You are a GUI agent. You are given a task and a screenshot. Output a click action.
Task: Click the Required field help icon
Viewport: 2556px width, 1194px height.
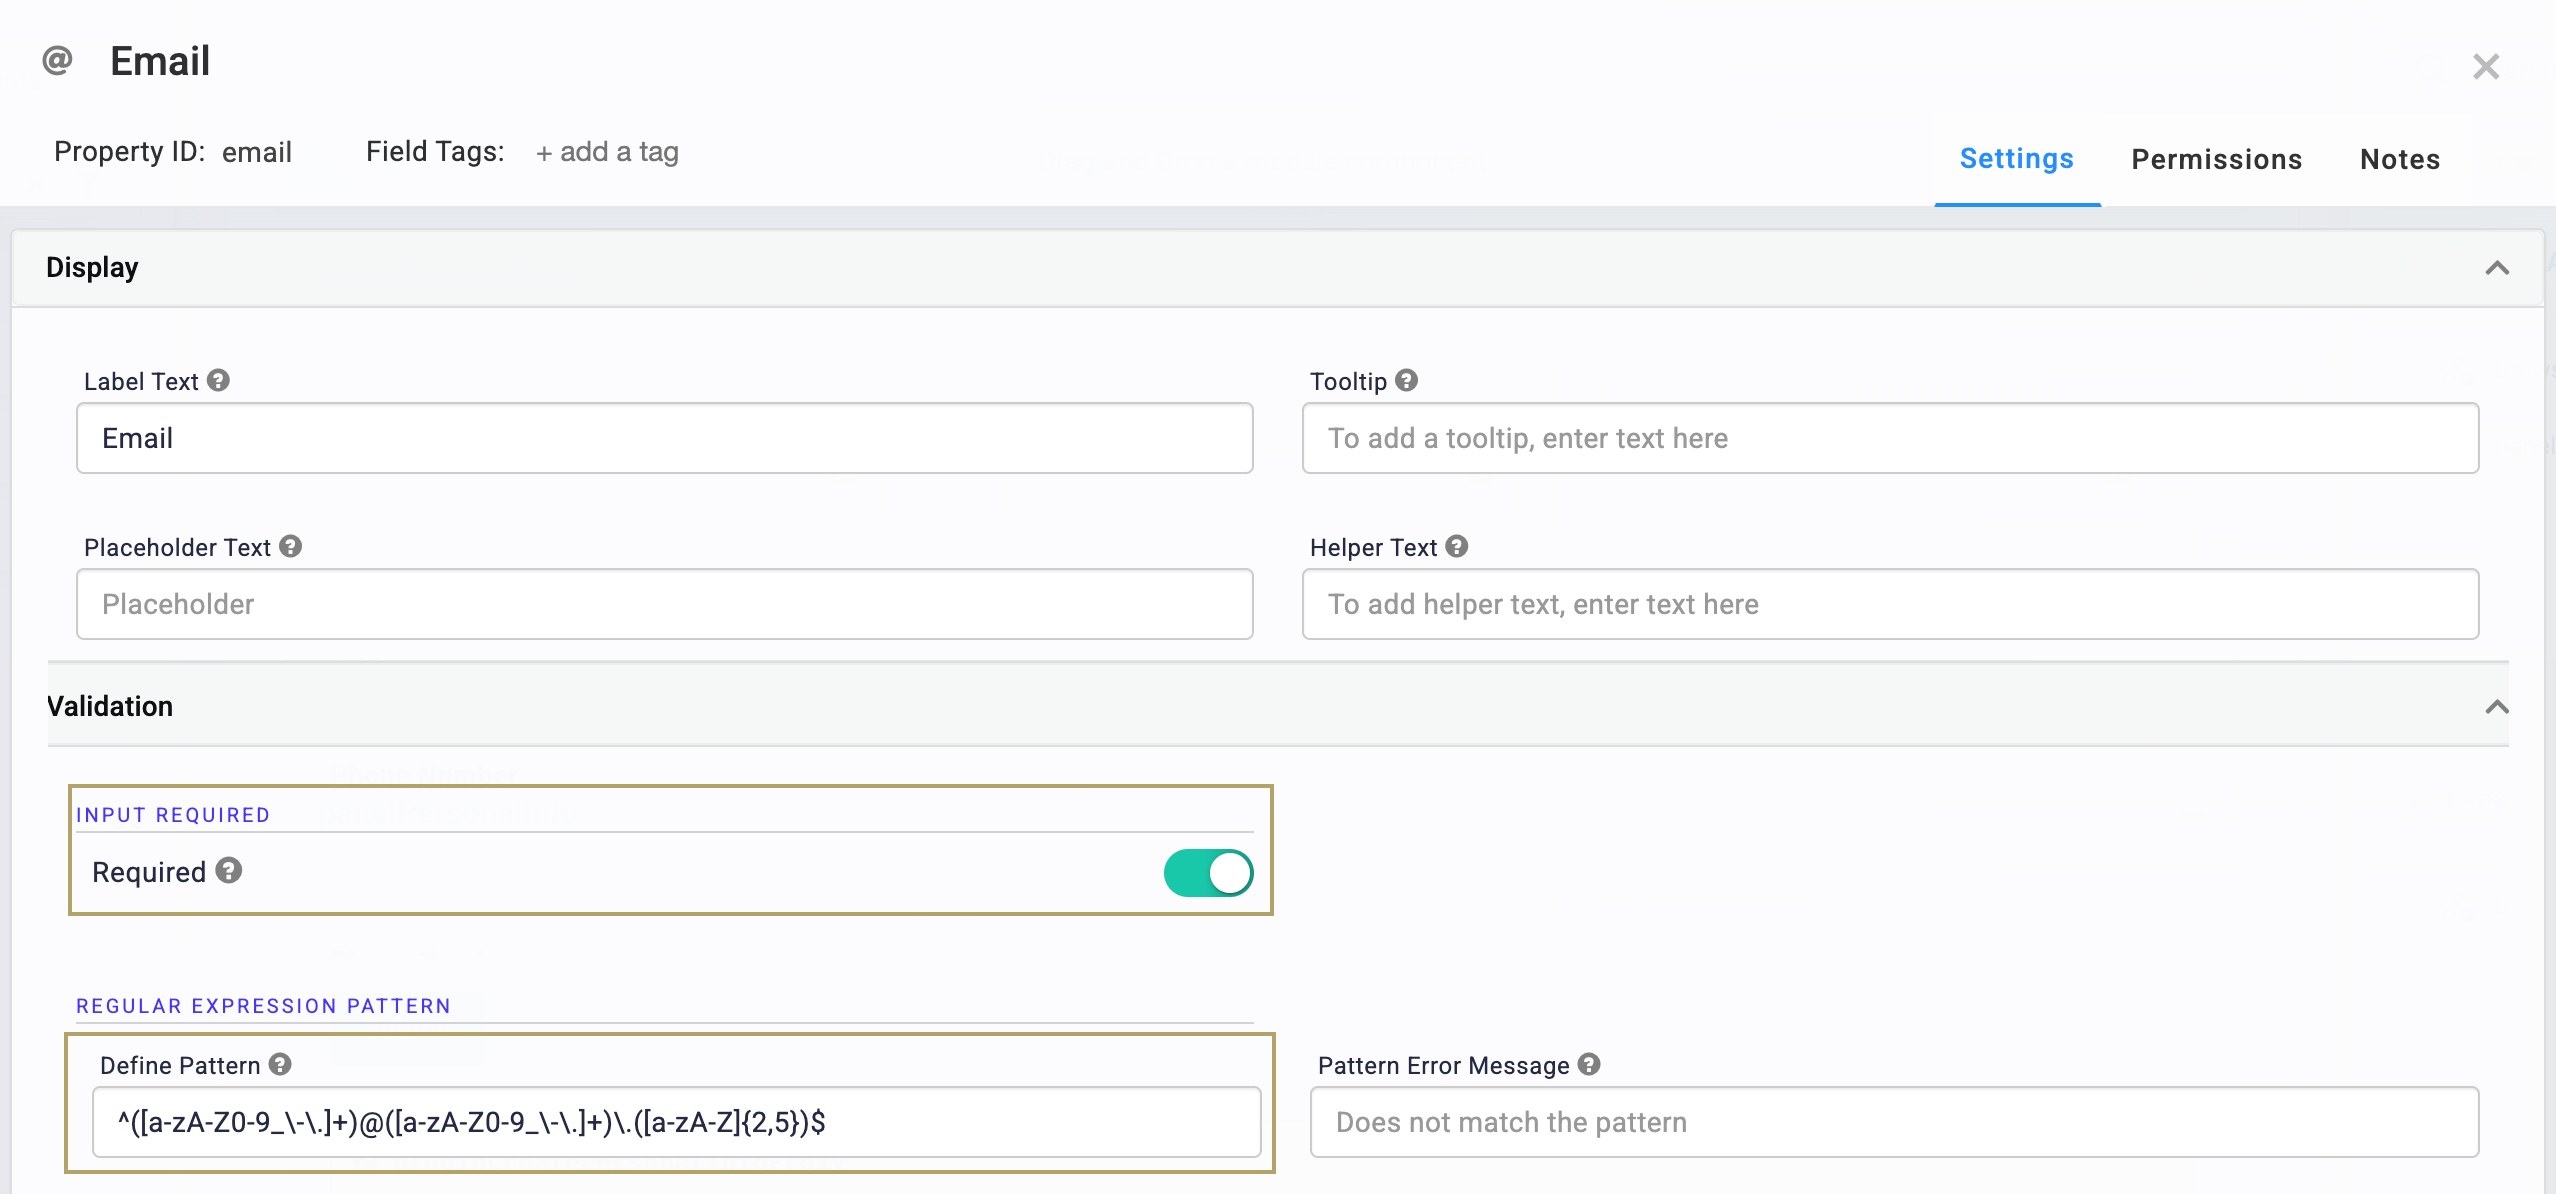click(x=229, y=871)
